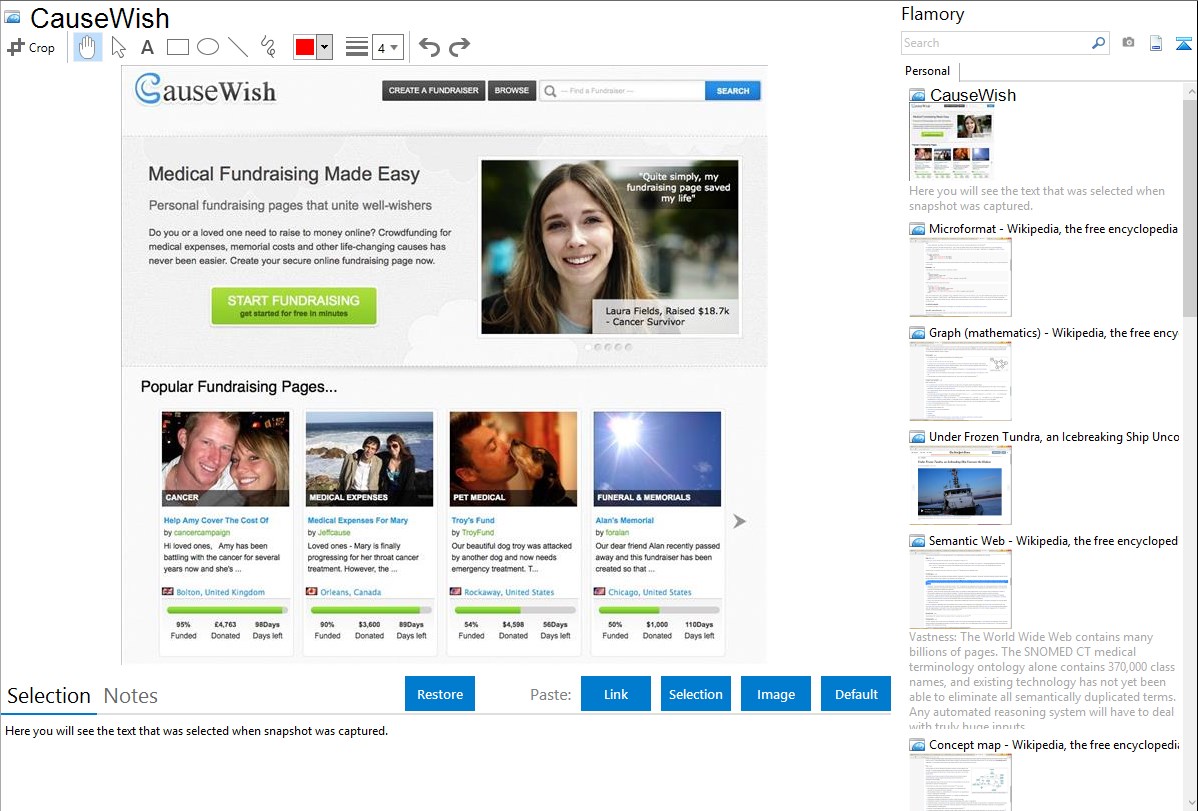Viewport: 1198px width, 811px height.
Task: Click the Chicago, United States location link
Action: click(x=649, y=592)
